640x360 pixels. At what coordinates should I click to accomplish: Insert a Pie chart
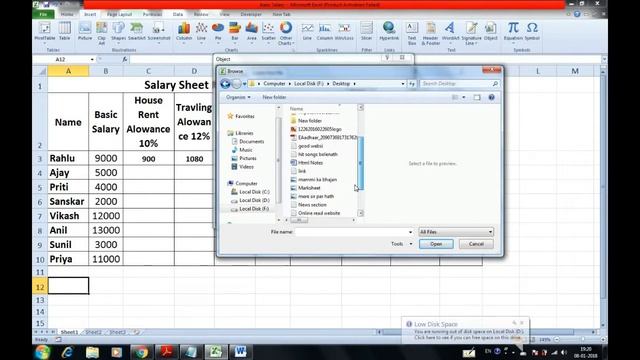[x=218, y=32]
